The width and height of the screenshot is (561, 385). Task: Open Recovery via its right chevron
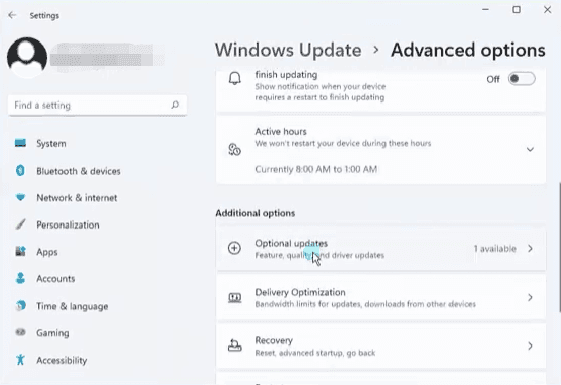coord(530,346)
